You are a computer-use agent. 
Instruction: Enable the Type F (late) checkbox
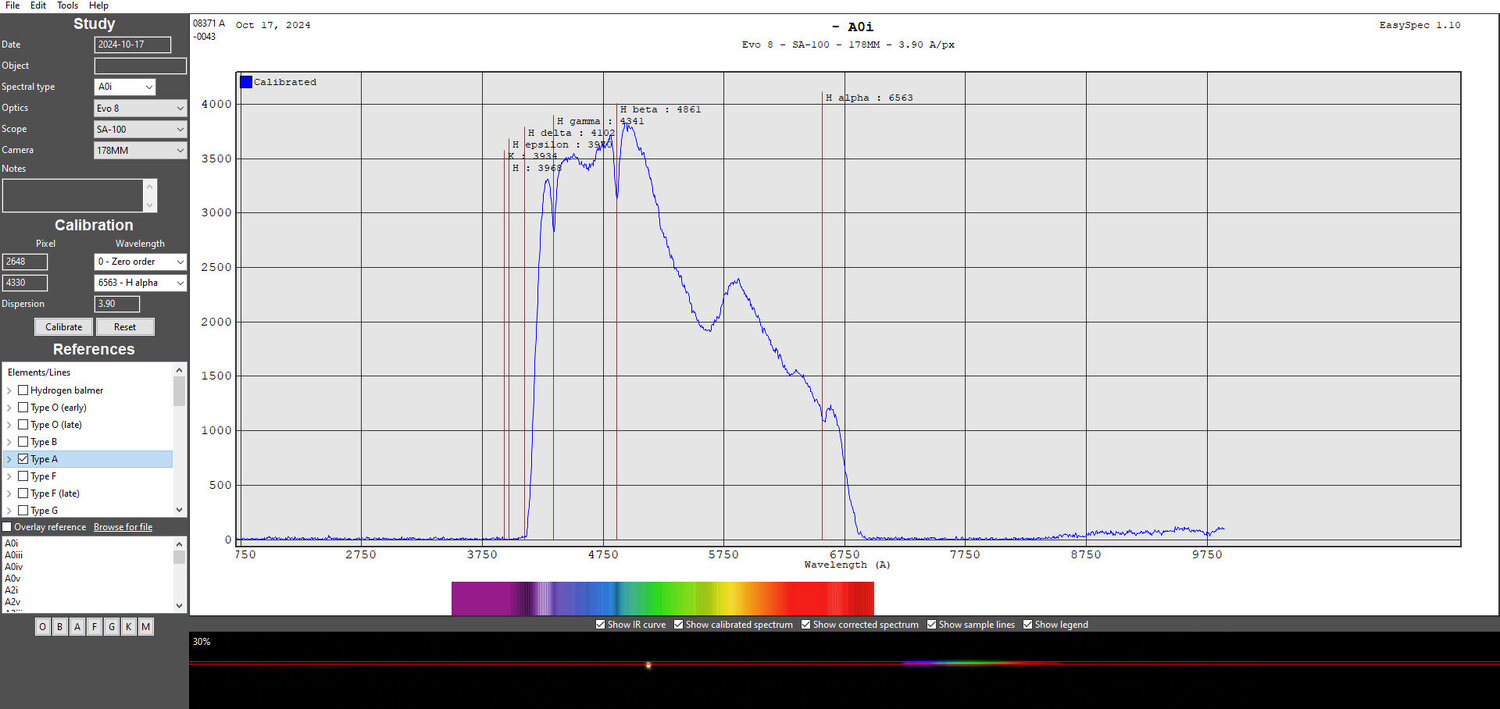tap(23, 493)
